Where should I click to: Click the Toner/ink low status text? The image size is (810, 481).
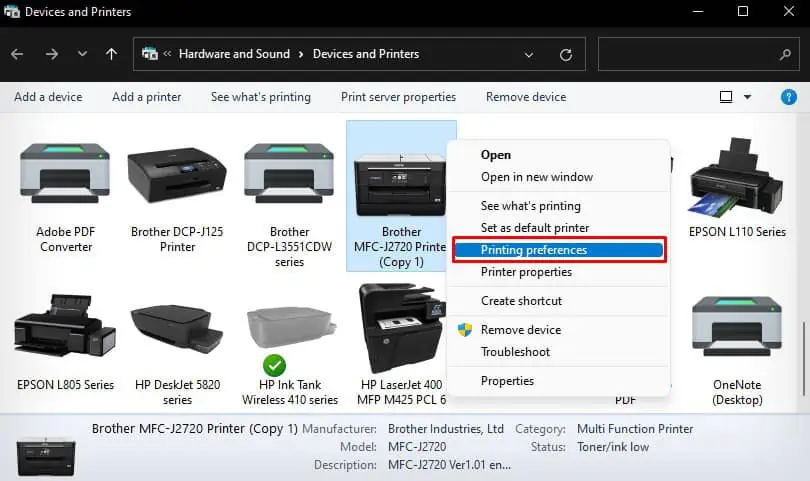613,447
